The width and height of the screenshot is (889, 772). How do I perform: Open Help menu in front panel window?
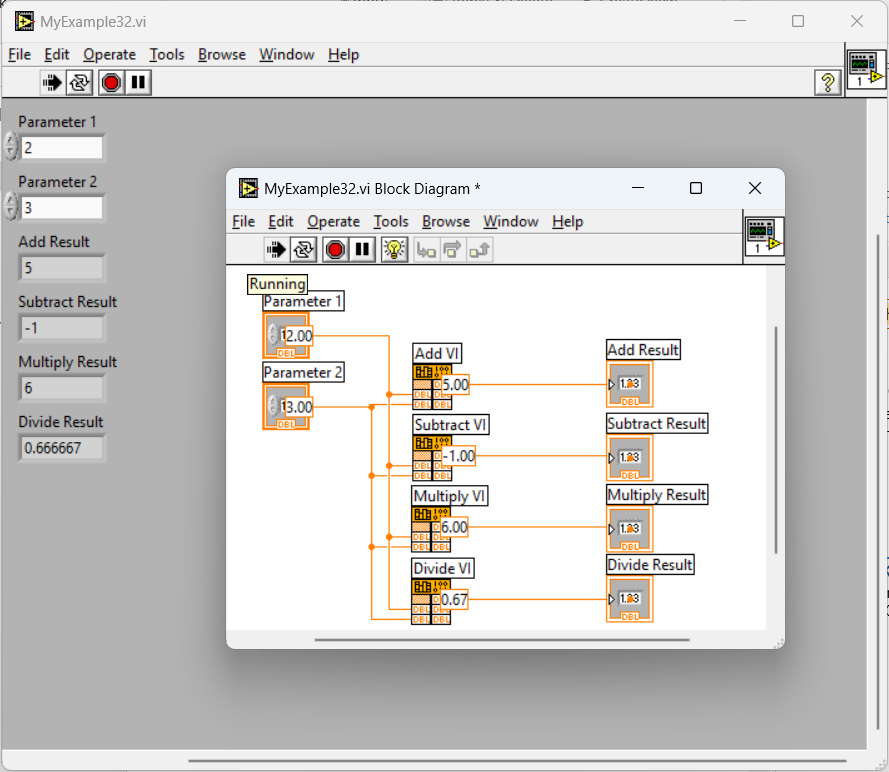(344, 54)
